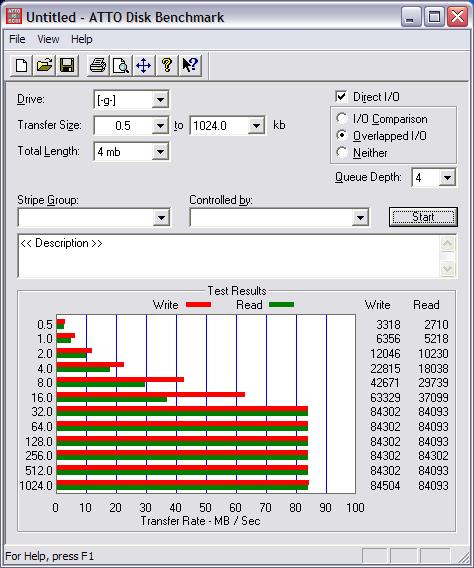The image size is (474, 568).
Task: Open the File menu
Action: [17, 39]
